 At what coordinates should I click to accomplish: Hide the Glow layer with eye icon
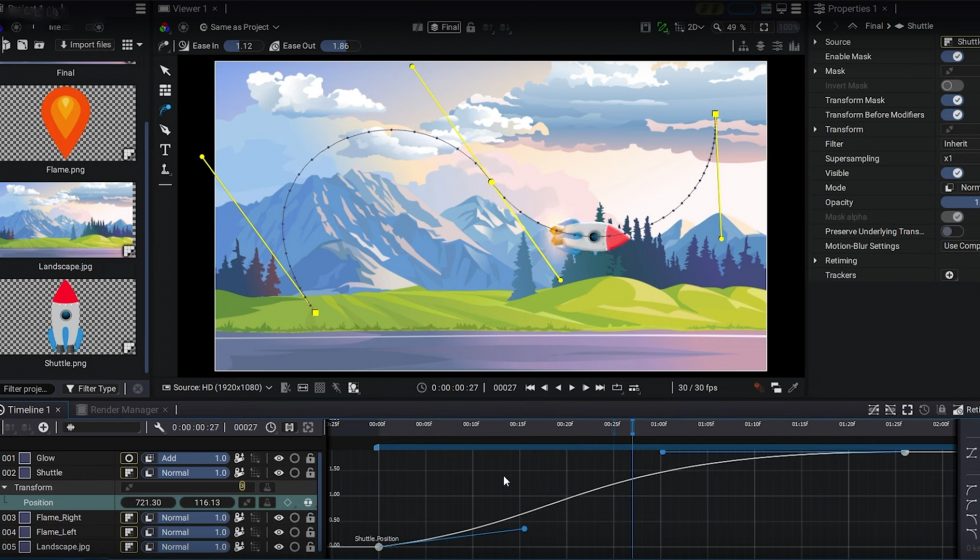click(279, 458)
